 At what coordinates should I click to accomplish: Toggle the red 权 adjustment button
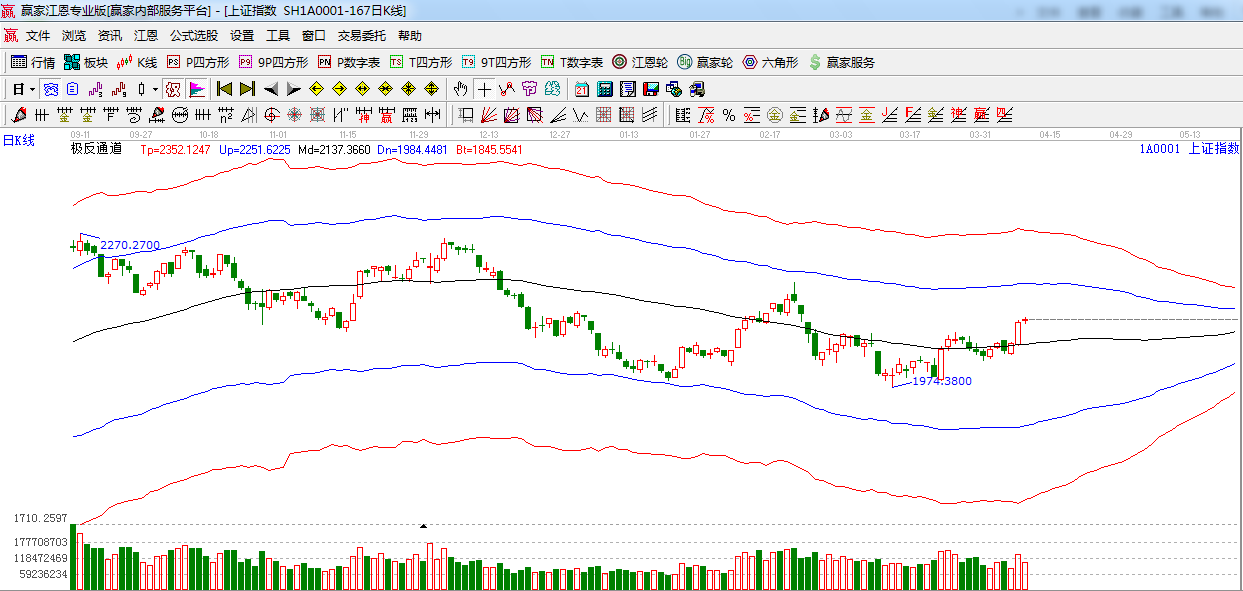click(x=174, y=89)
